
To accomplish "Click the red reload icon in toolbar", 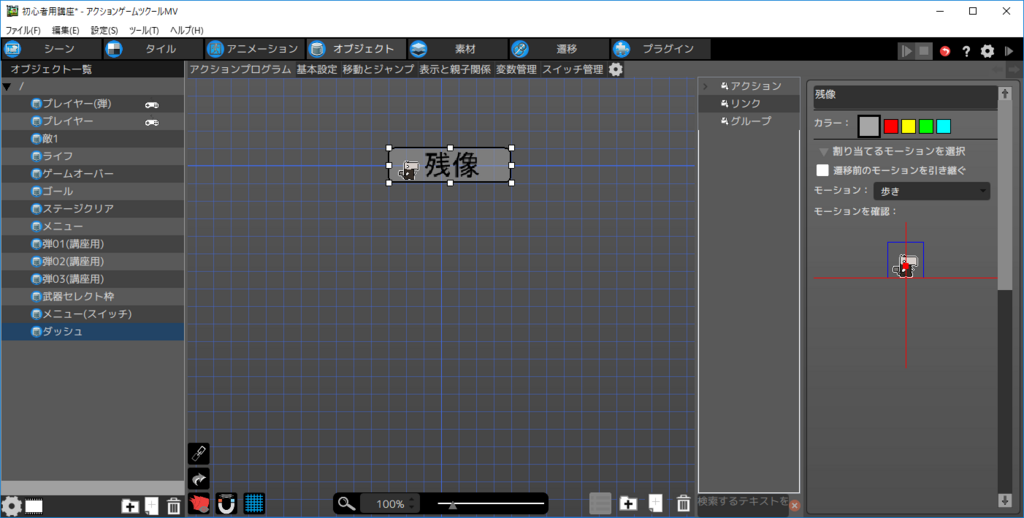I will pyautogui.click(x=945, y=51).
